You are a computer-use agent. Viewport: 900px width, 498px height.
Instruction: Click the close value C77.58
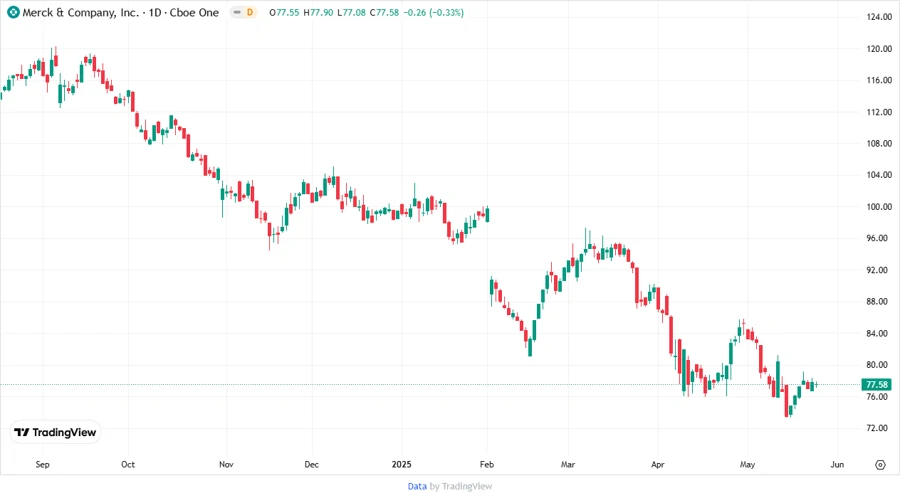pos(384,13)
